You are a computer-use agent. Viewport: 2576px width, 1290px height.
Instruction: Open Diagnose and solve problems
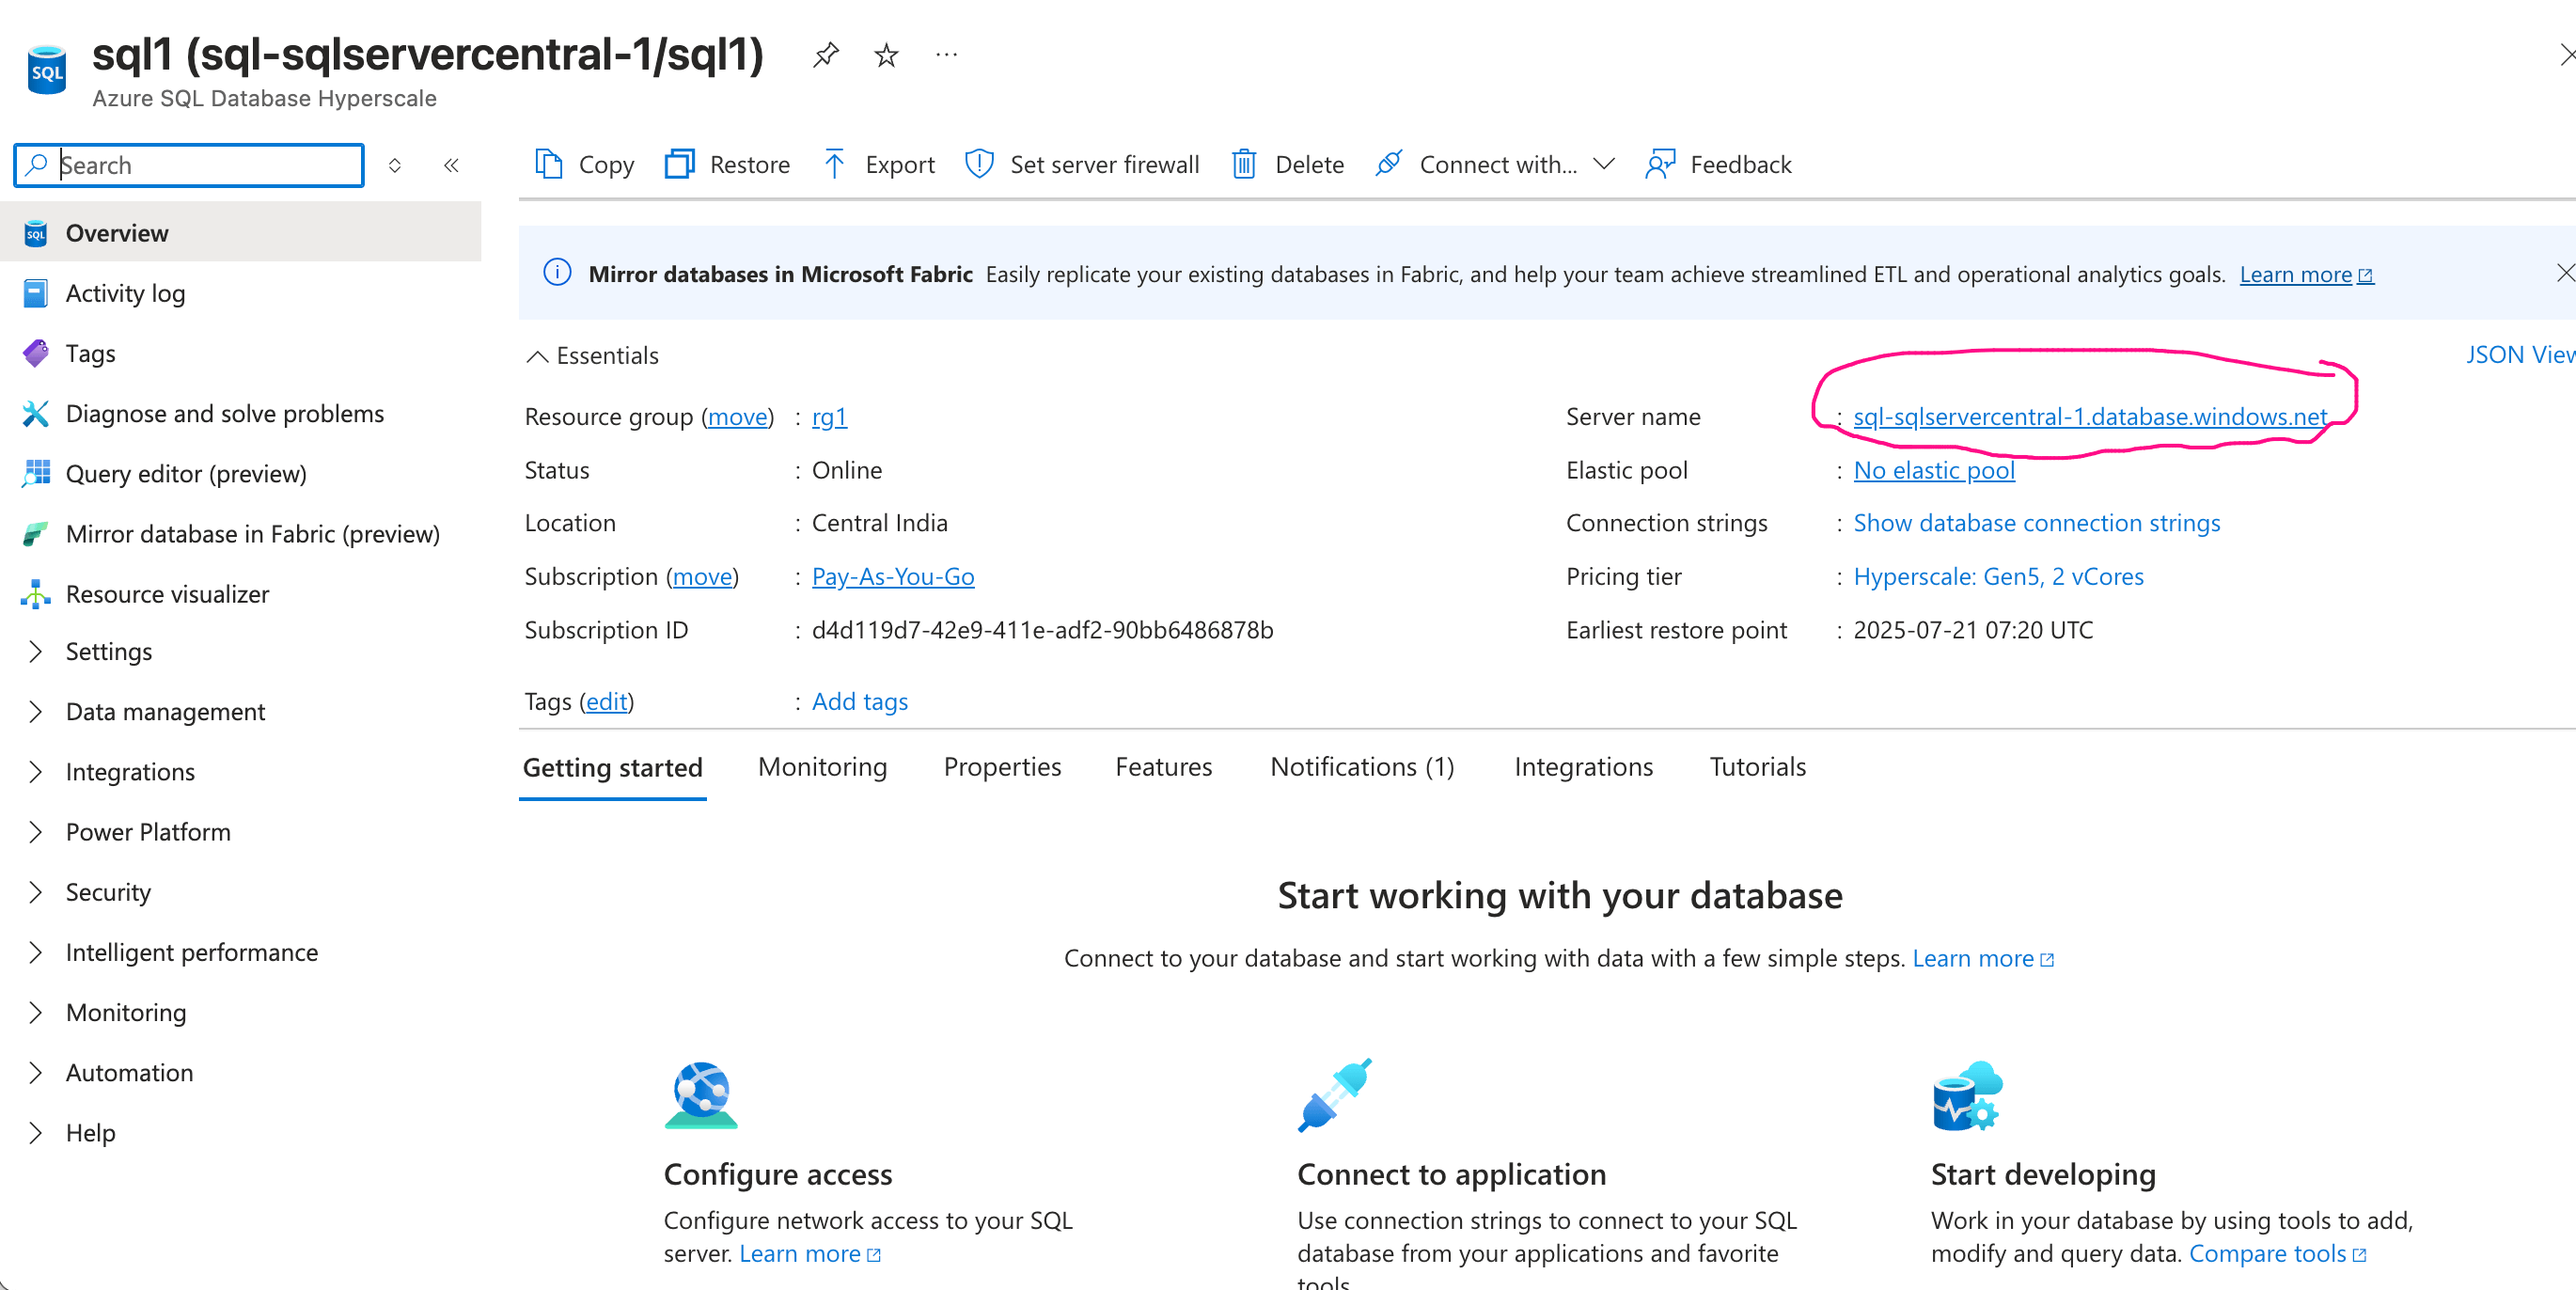225,413
